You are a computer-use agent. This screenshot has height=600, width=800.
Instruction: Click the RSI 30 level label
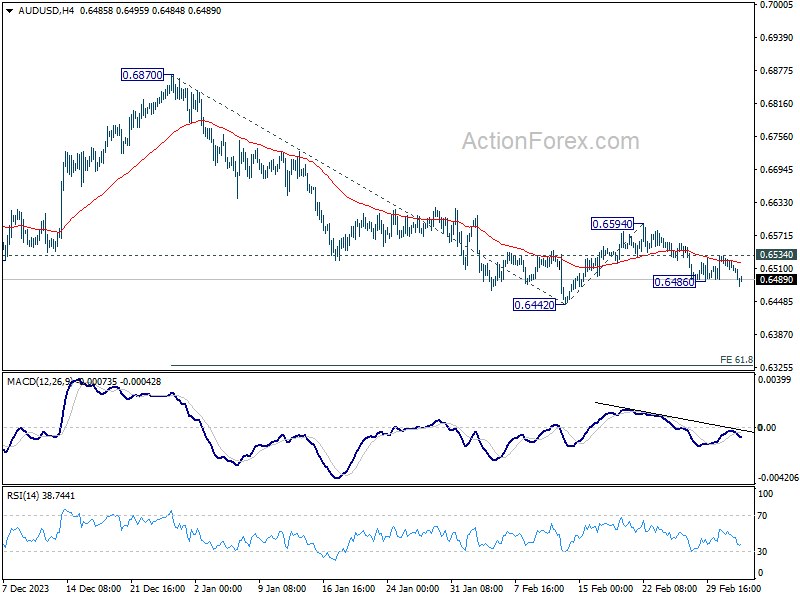coord(762,552)
